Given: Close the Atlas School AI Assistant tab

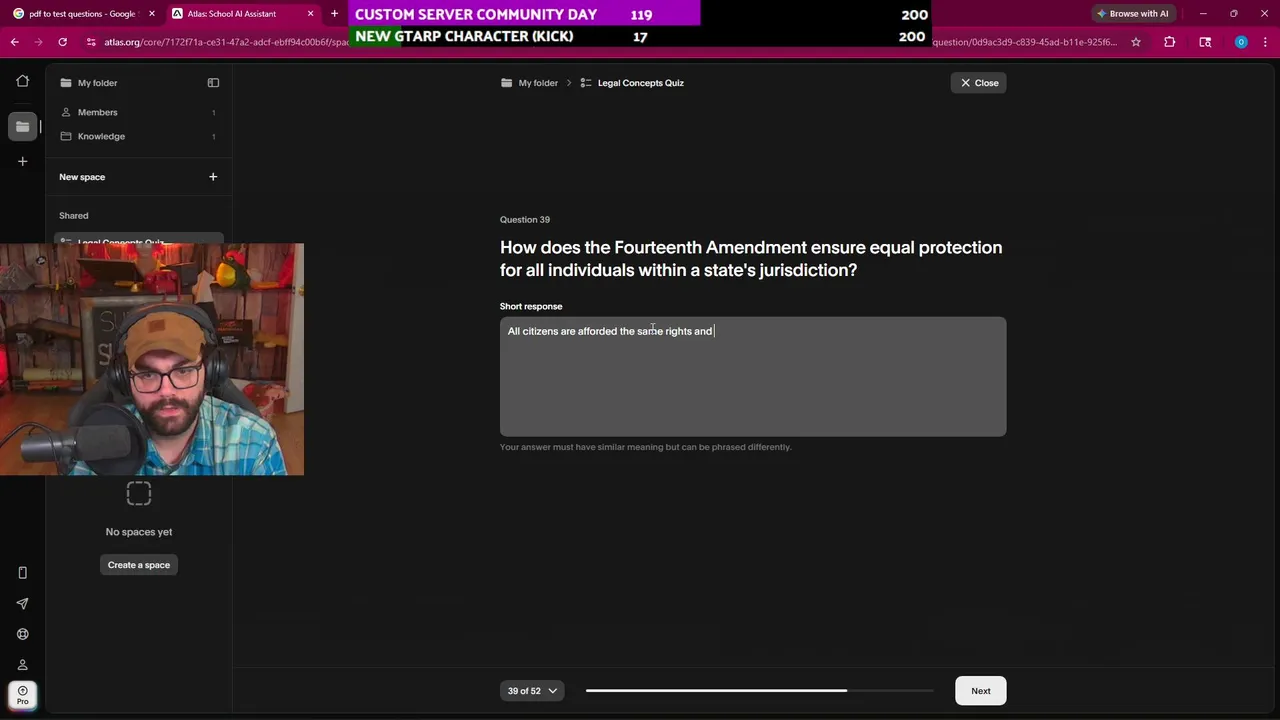Looking at the screenshot, I should [x=310, y=14].
